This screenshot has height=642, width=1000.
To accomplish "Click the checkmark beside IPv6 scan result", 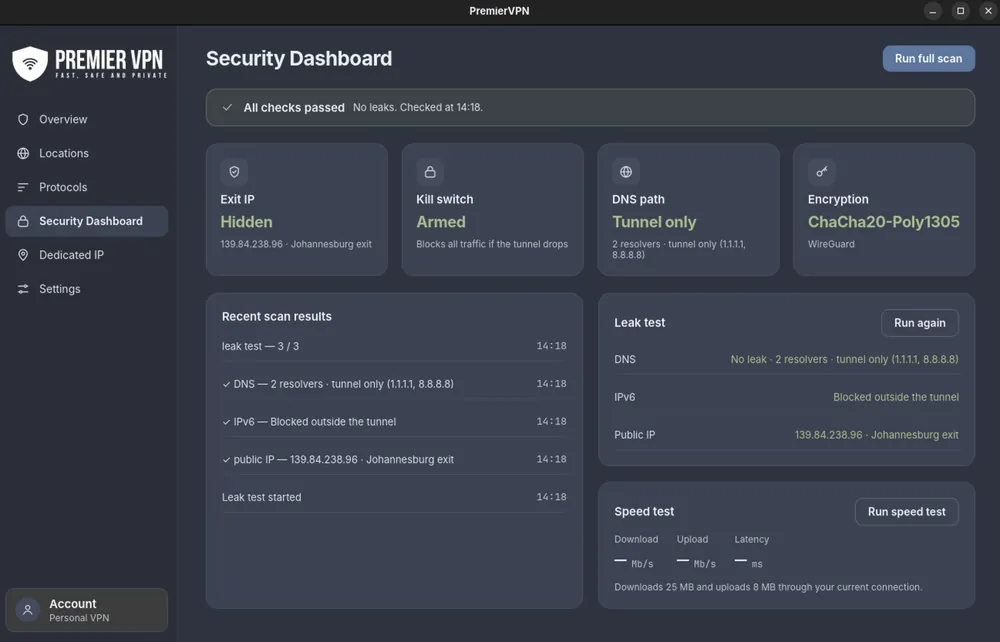I will coord(226,422).
